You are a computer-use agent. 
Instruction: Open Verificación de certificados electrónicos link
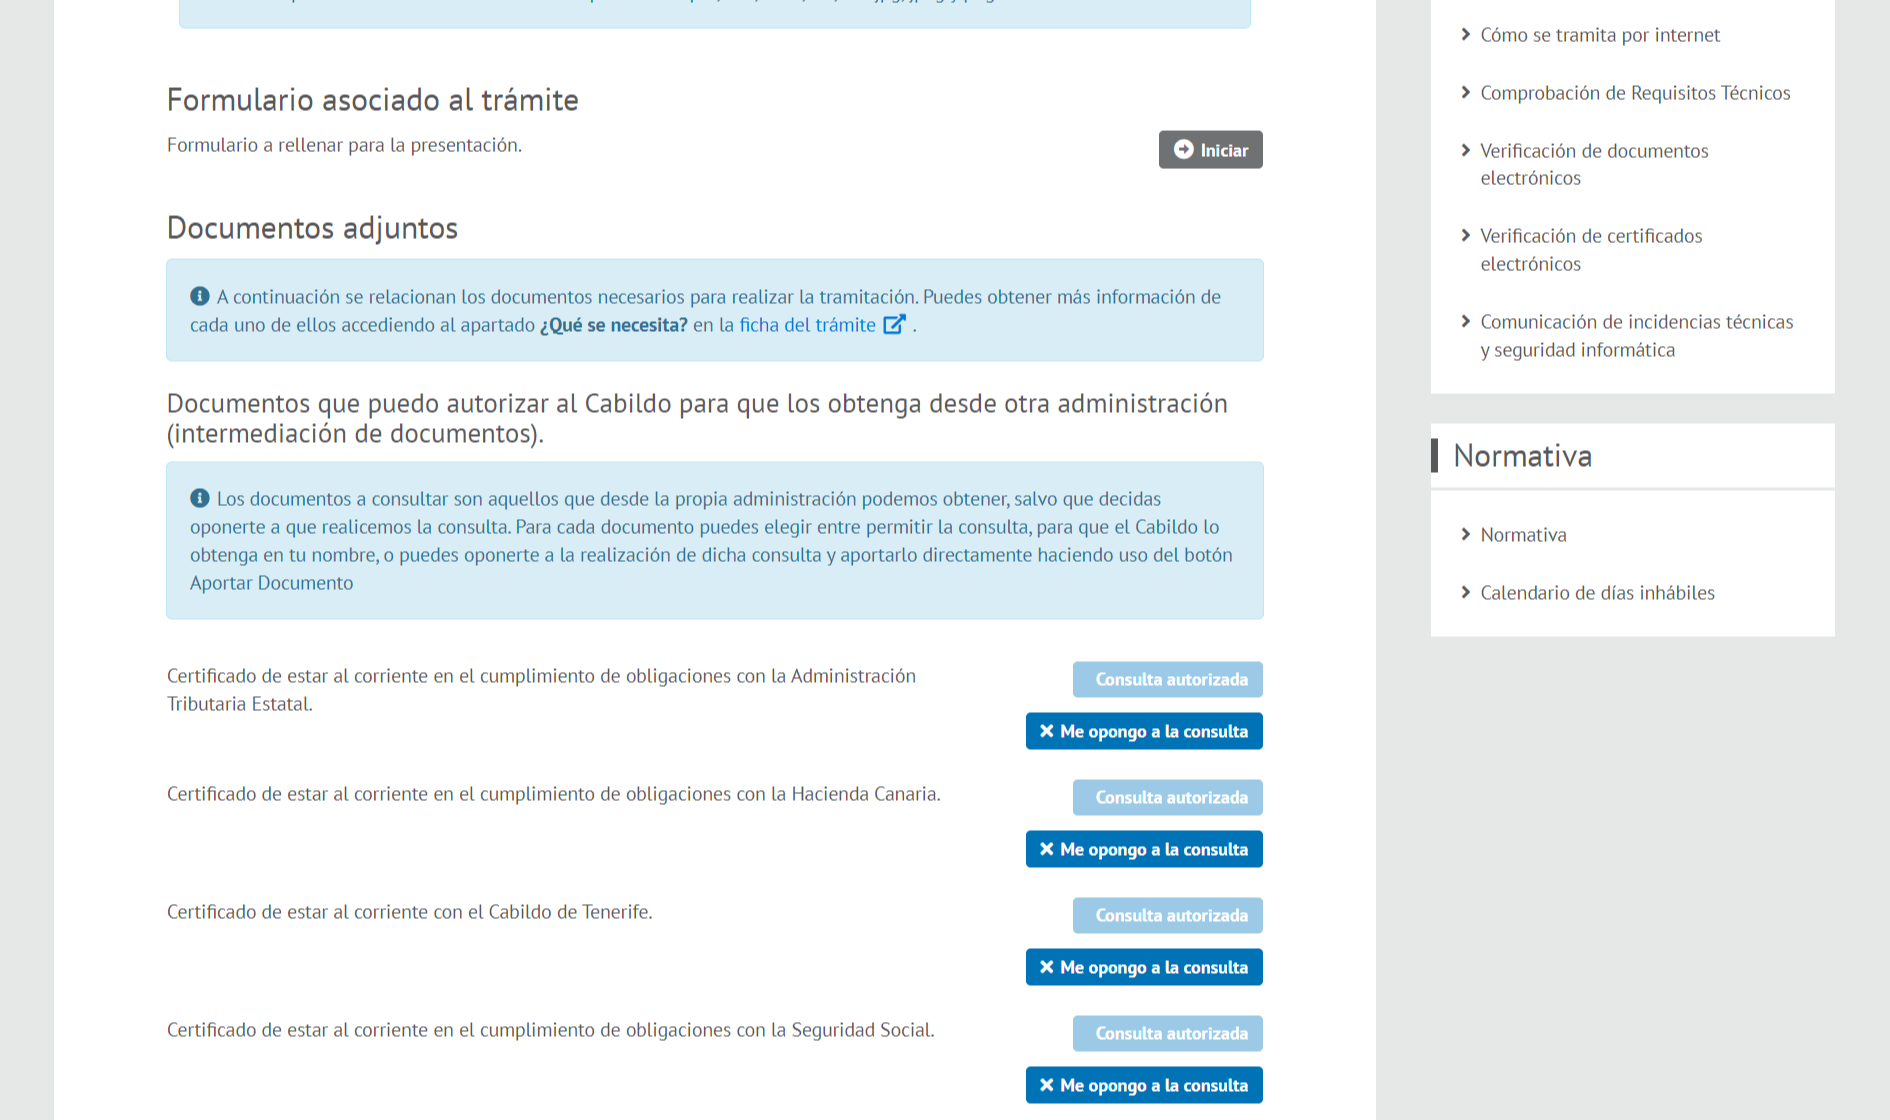click(1591, 250)
